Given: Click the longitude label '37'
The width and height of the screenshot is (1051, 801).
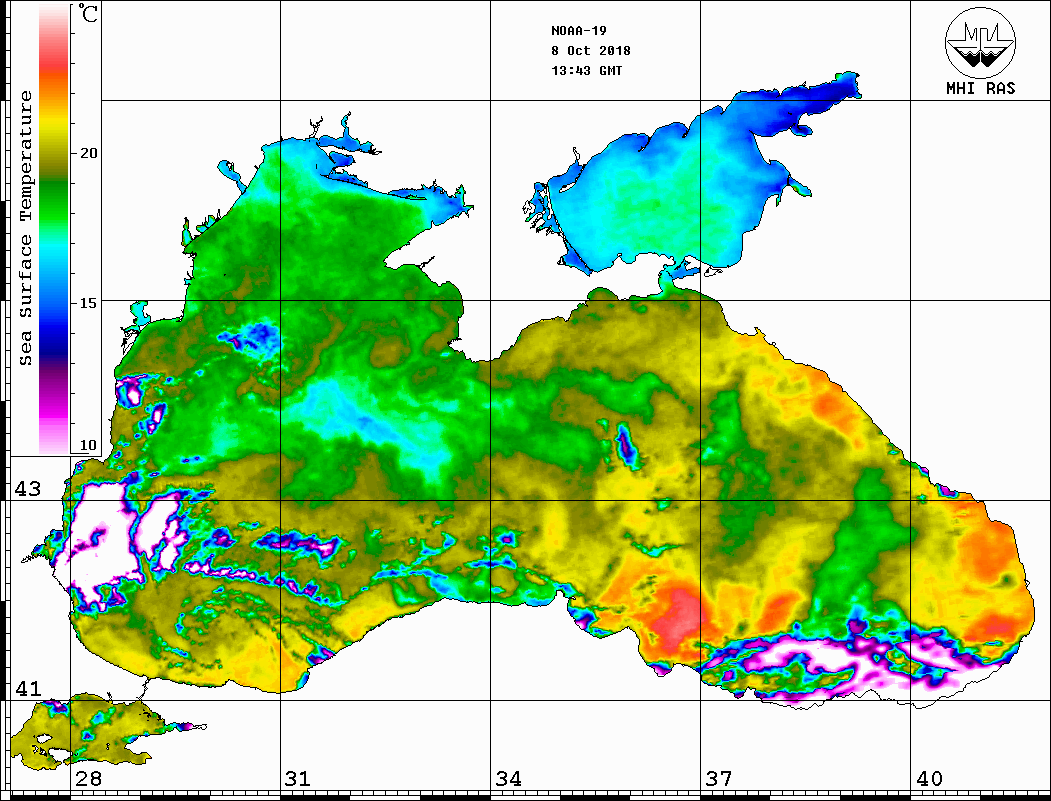Looking at the screenshot, I should coord(718,779).
